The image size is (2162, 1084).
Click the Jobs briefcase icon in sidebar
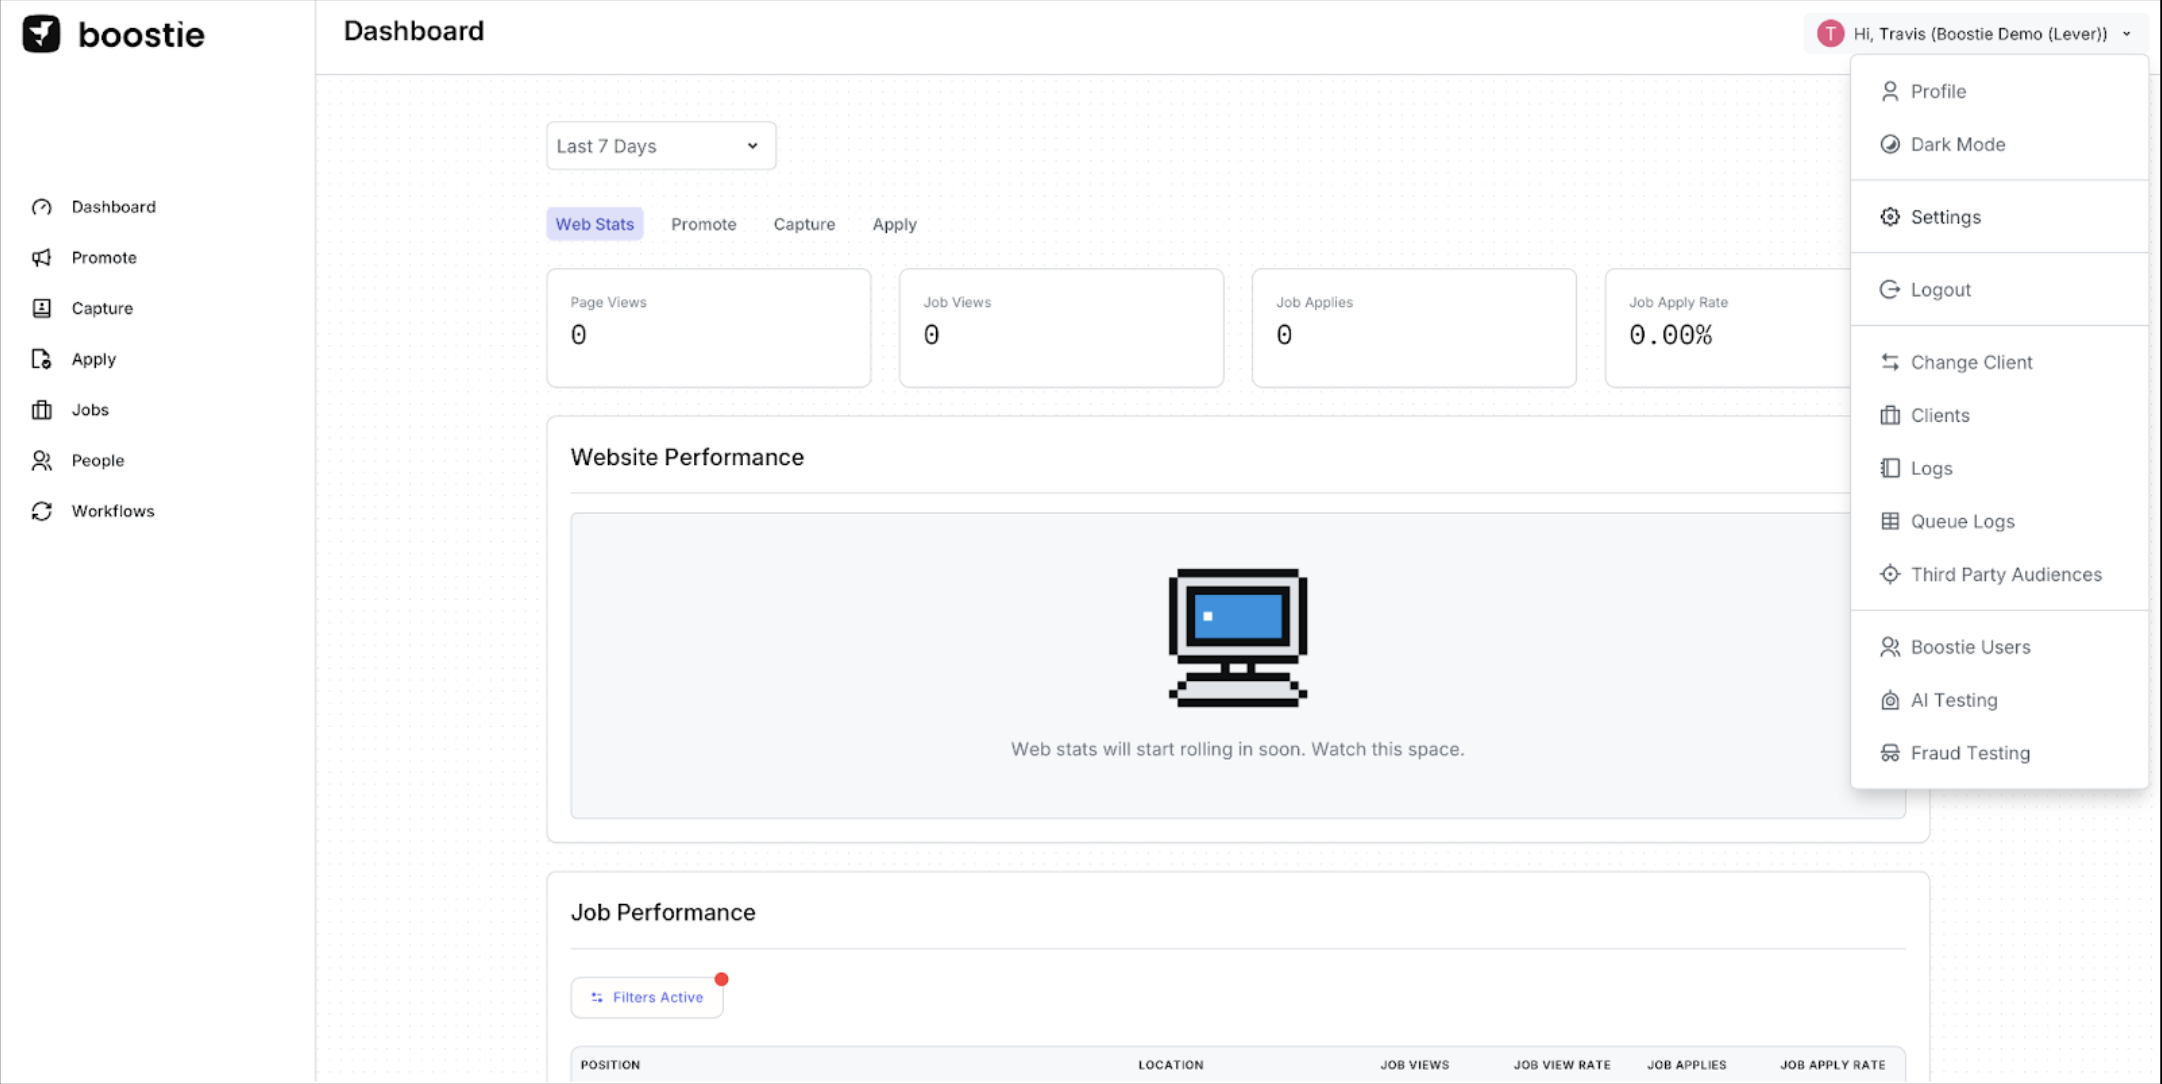coord(41,410)
